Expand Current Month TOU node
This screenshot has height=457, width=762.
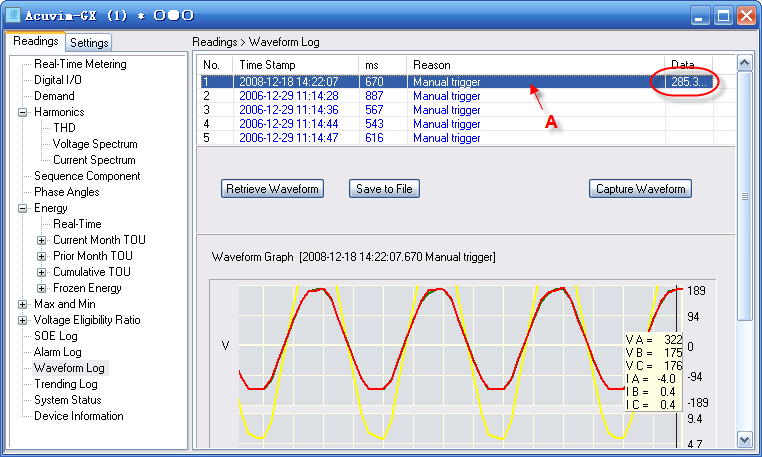point(41,241)
